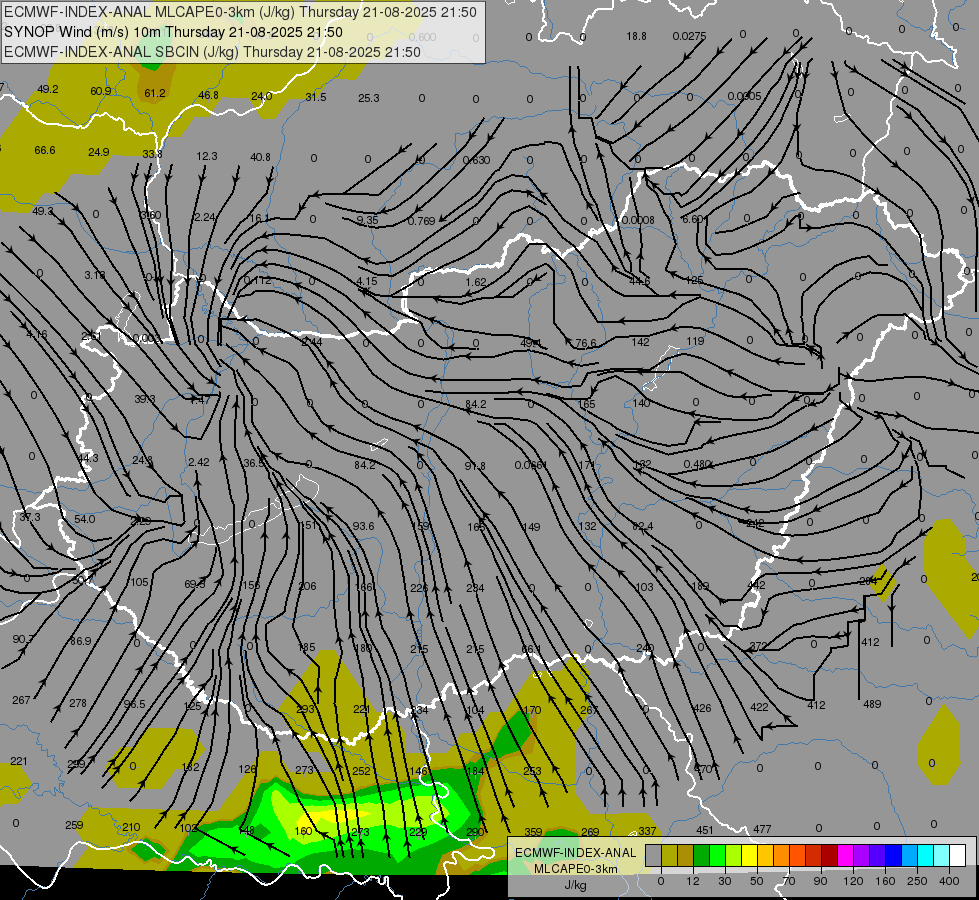Screen dimensions: 979x900
Task: Click the legend tick label 30
Action: click(x=724, y=881)
